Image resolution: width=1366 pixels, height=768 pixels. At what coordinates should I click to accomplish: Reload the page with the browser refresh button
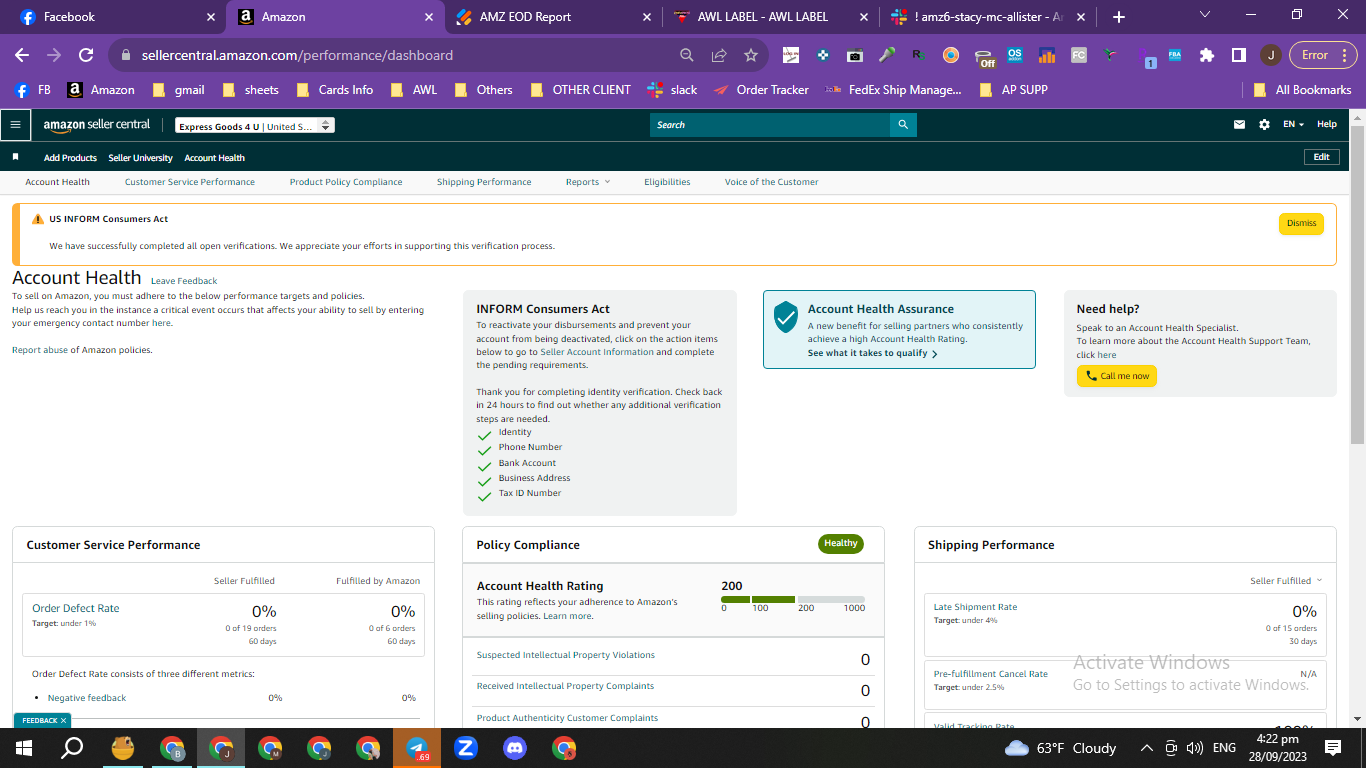pyautogui.click(x=86, y=55)
